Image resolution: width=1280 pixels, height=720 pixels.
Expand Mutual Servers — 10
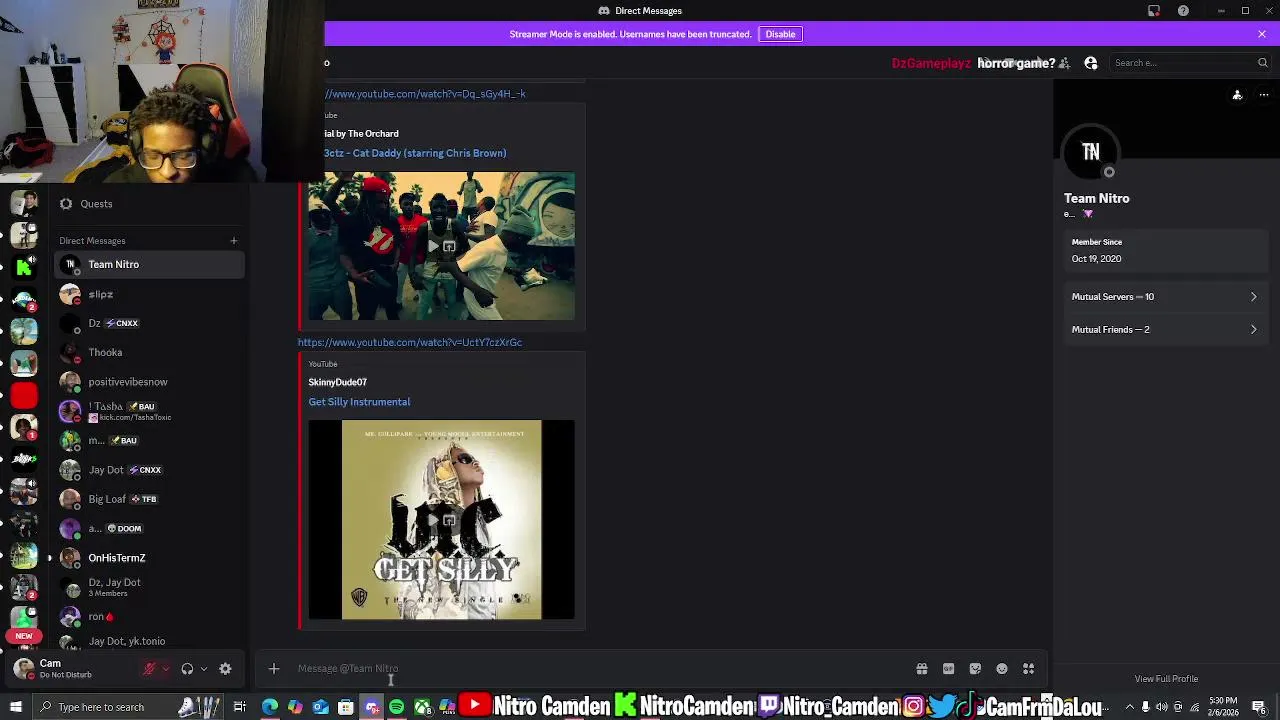[1165, 297]
